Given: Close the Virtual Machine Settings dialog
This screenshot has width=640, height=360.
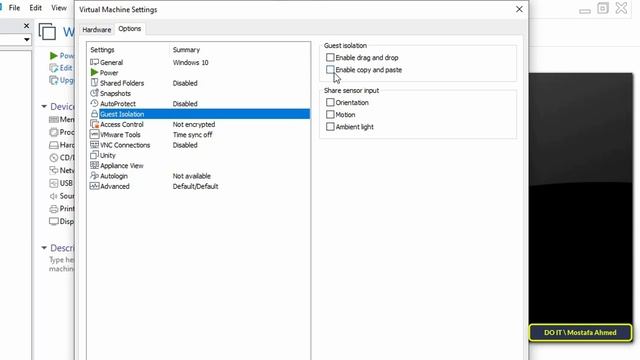Looking at the screenshot, I should pyautogui.click(x=519, y=9).
